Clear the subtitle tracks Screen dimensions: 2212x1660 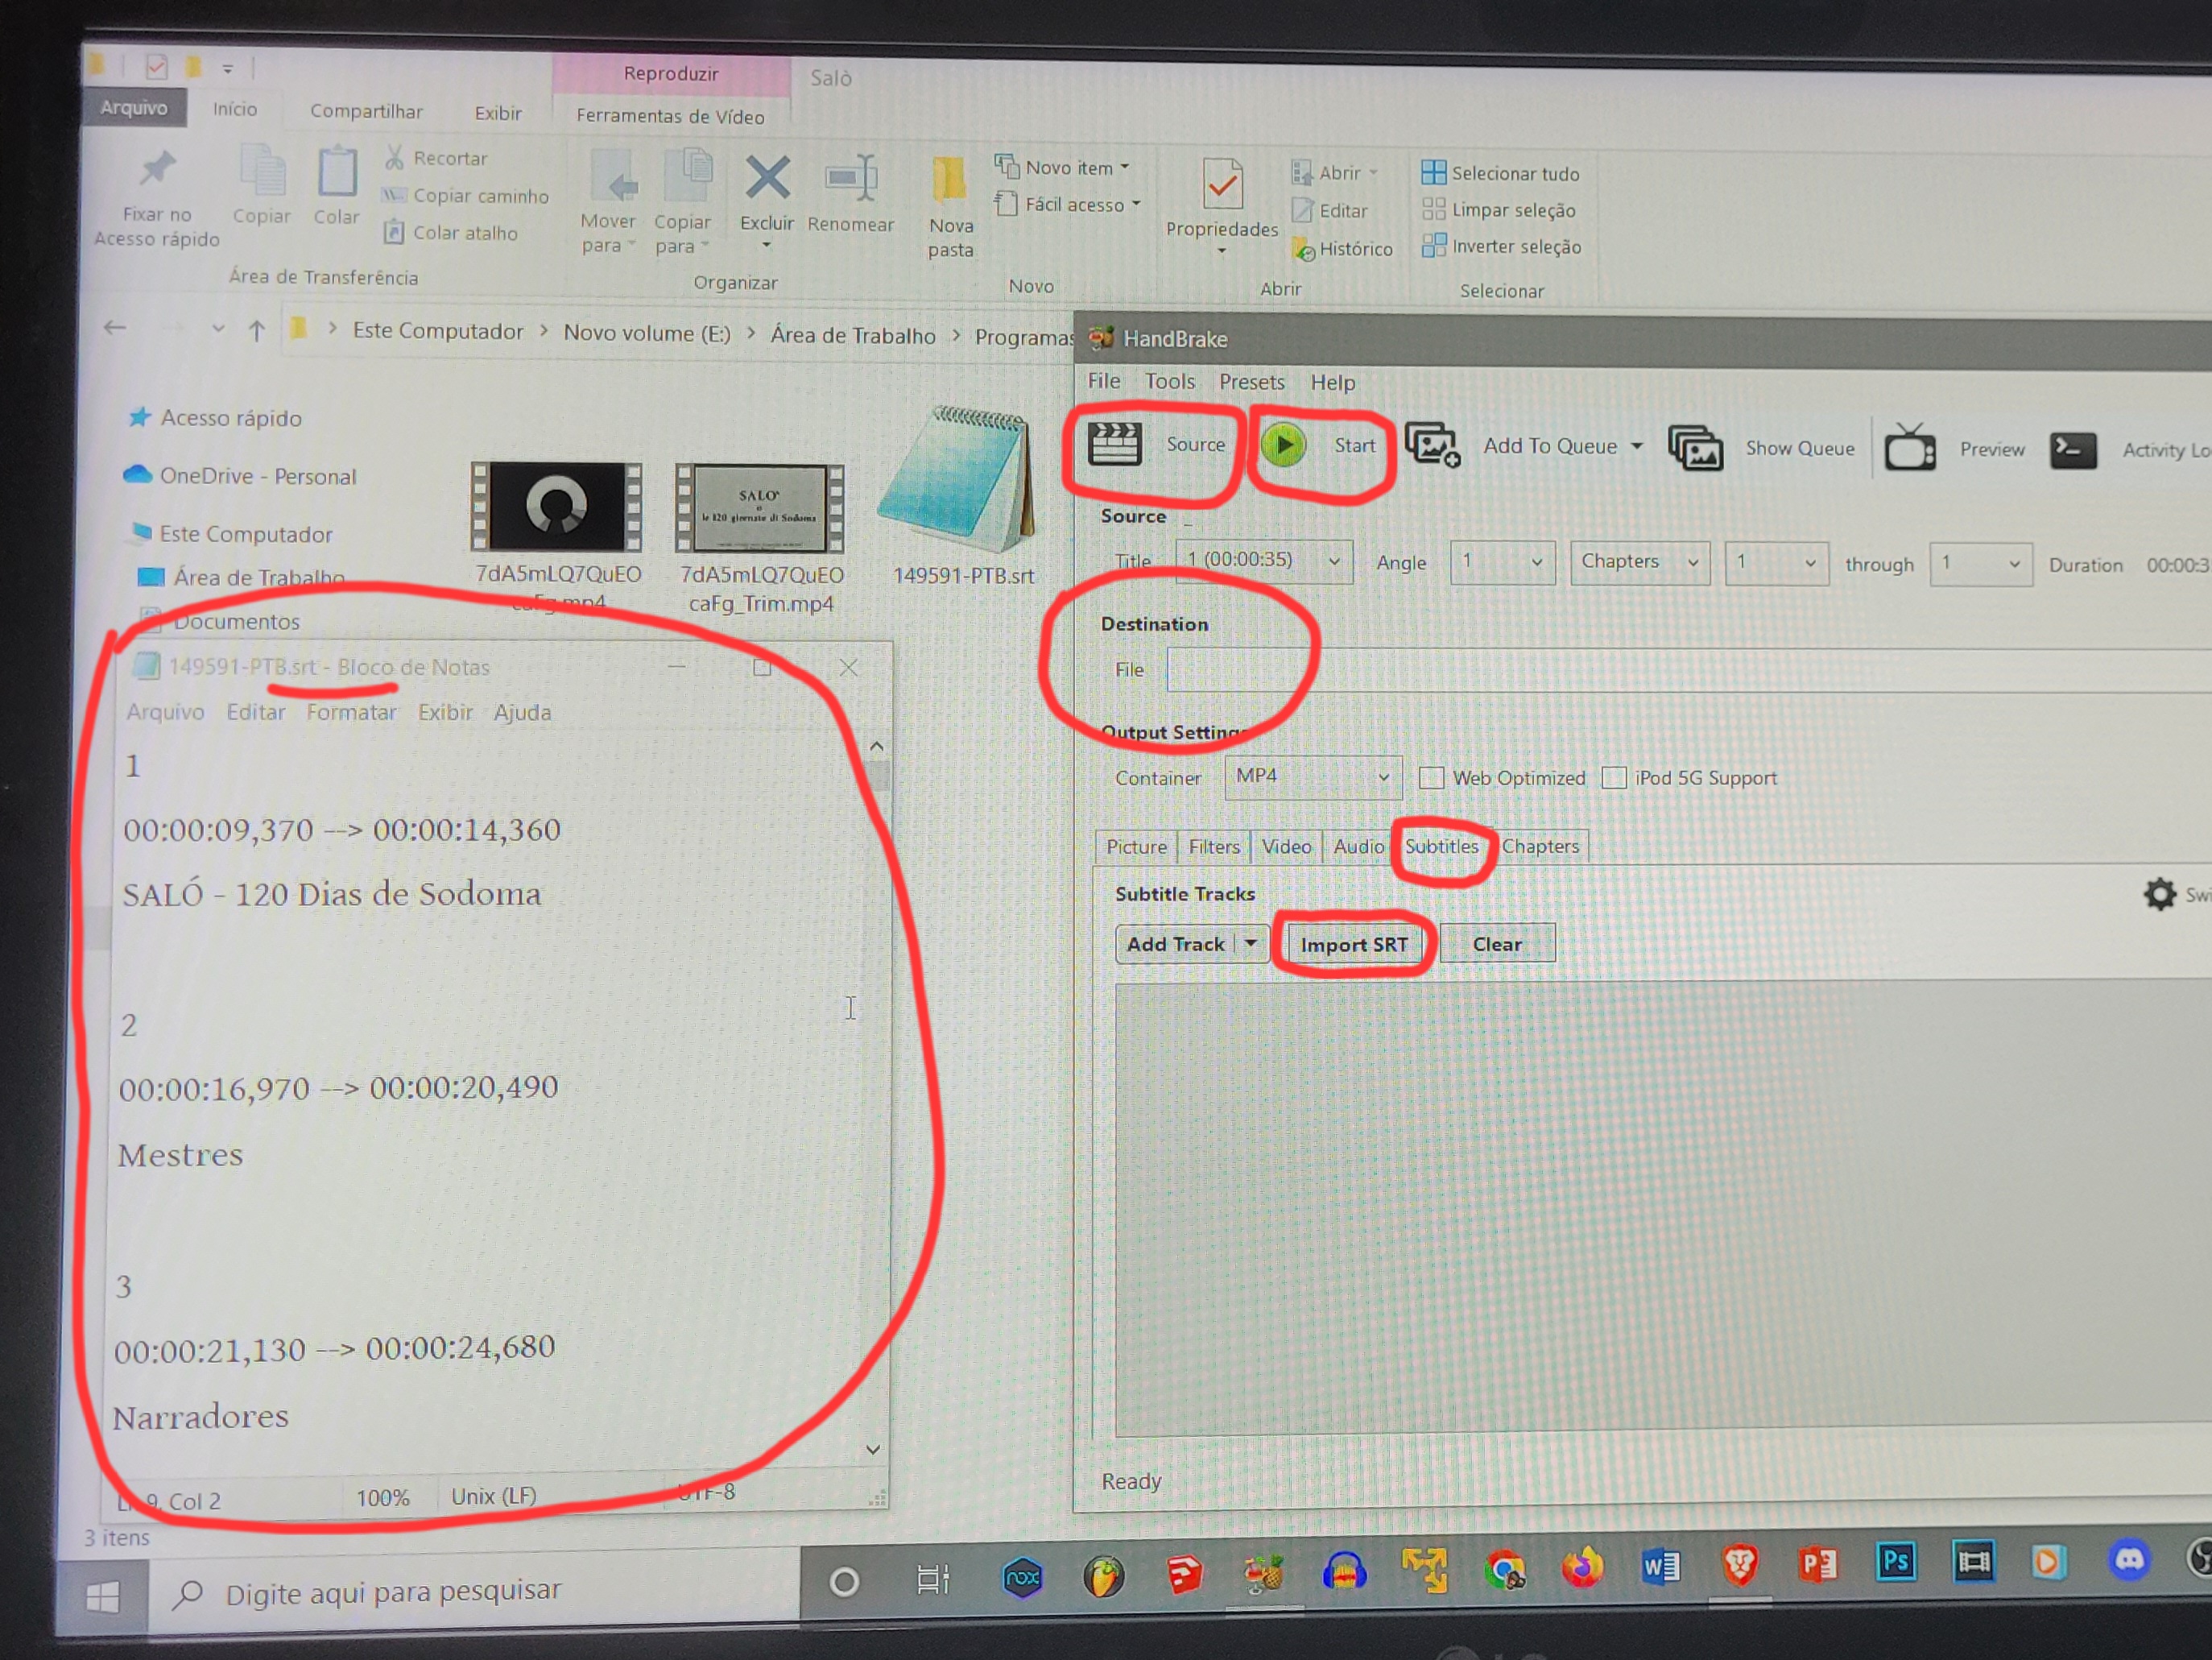point(1496,944)
